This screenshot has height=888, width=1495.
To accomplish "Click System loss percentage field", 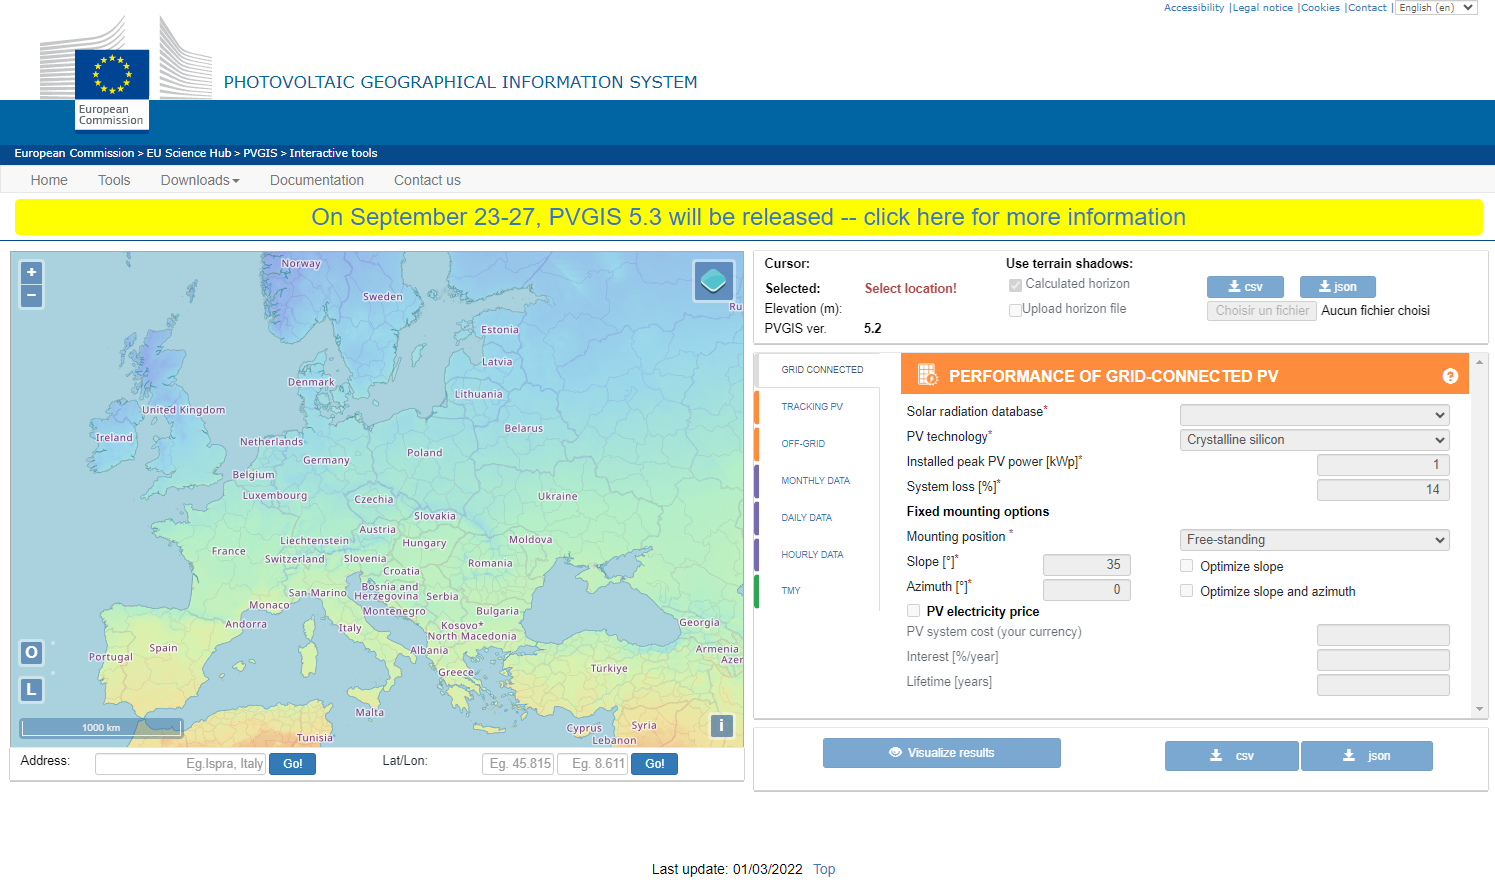I will pos(1383,490).
